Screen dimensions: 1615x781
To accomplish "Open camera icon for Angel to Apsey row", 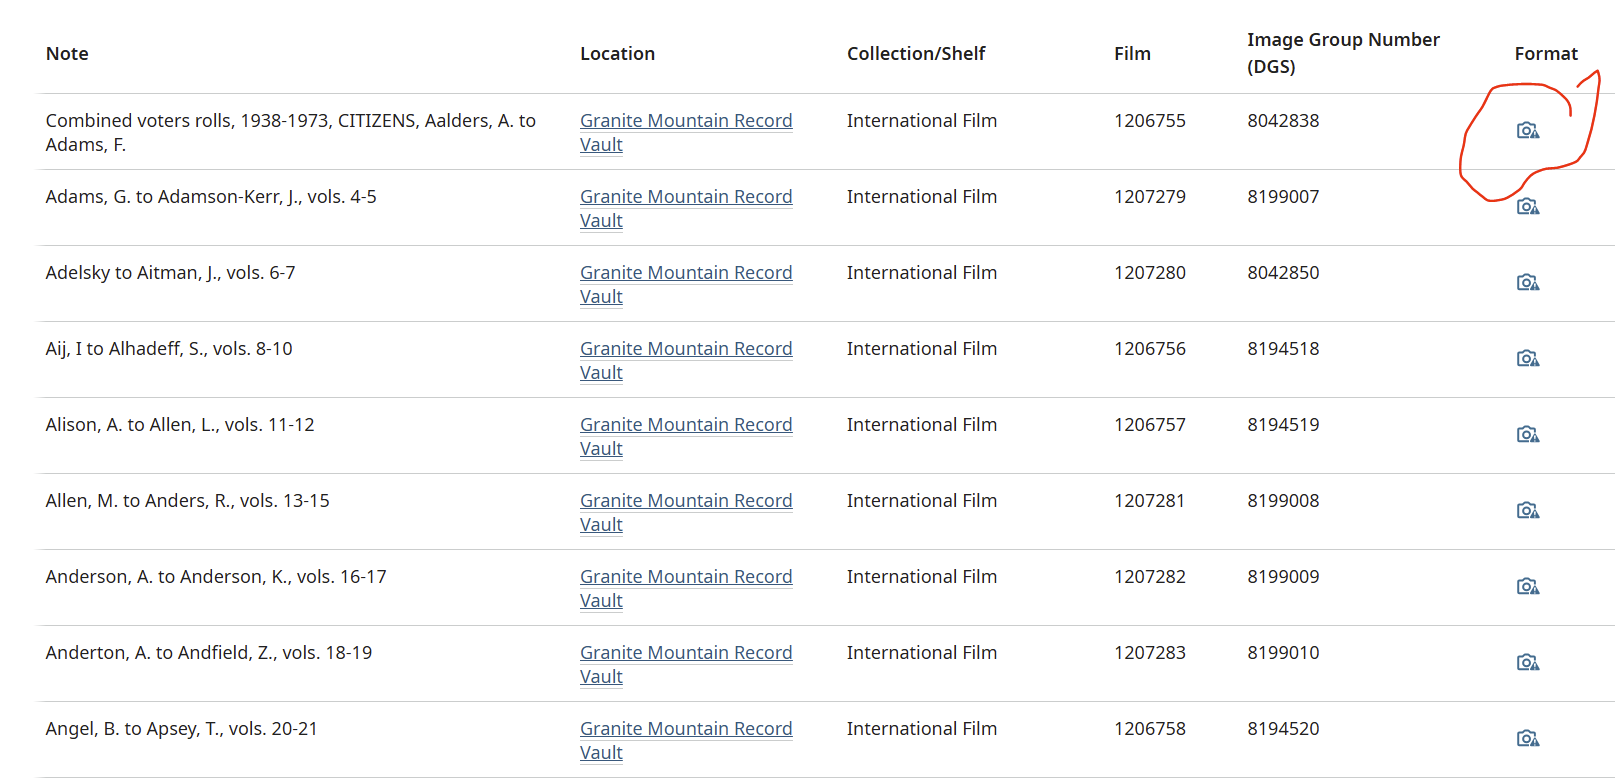I will (x=1527, y=739).
